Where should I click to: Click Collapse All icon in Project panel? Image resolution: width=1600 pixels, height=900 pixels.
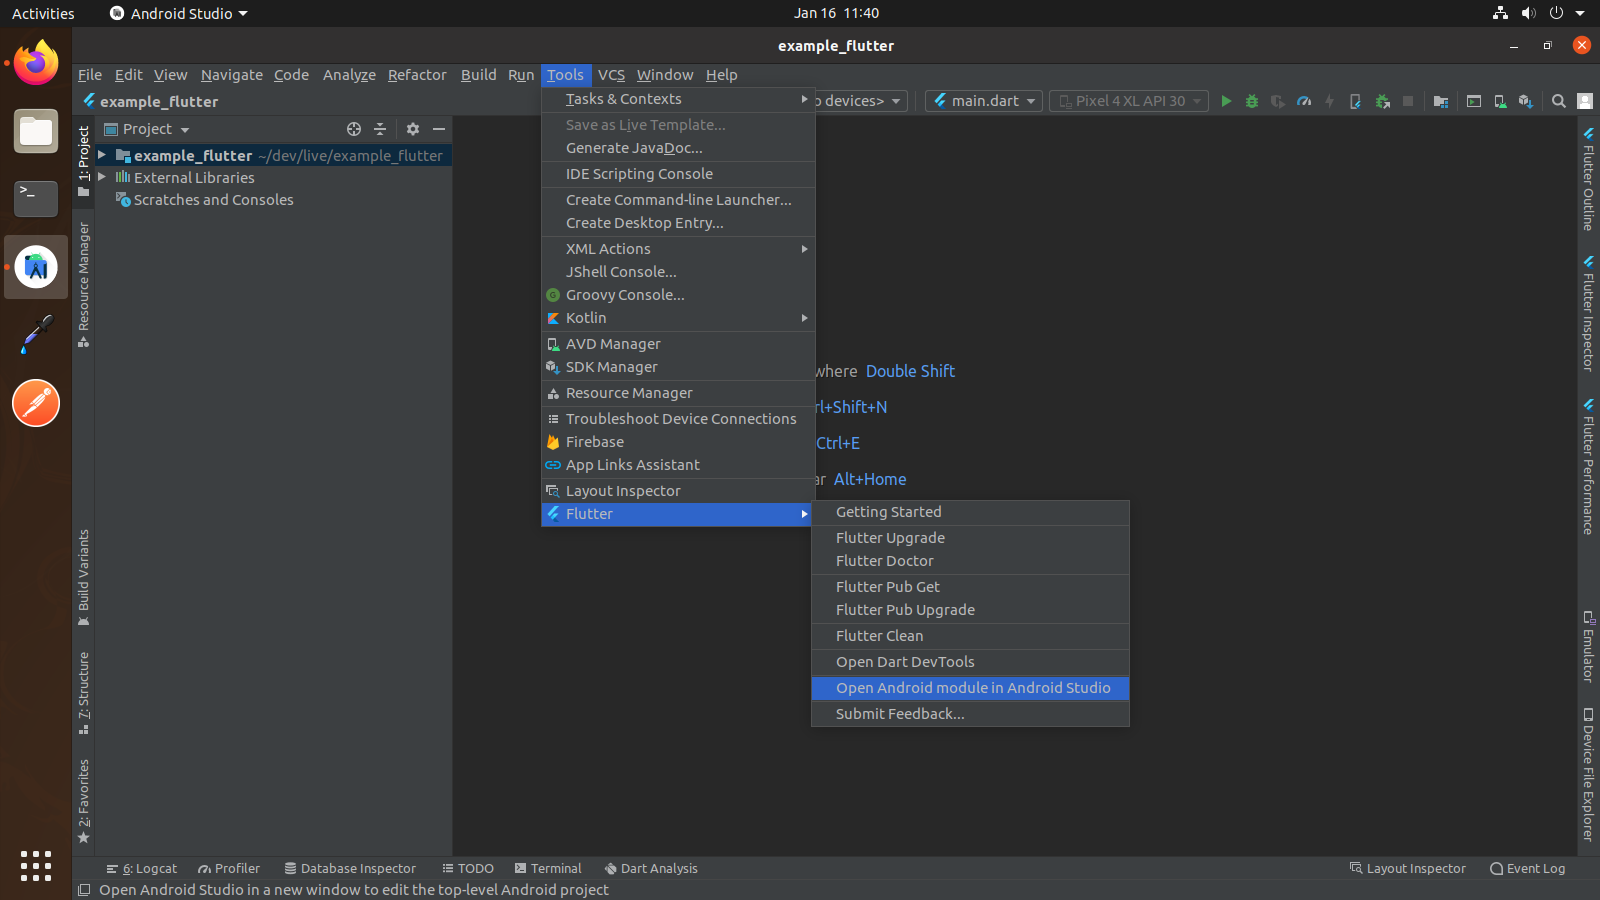380,129
